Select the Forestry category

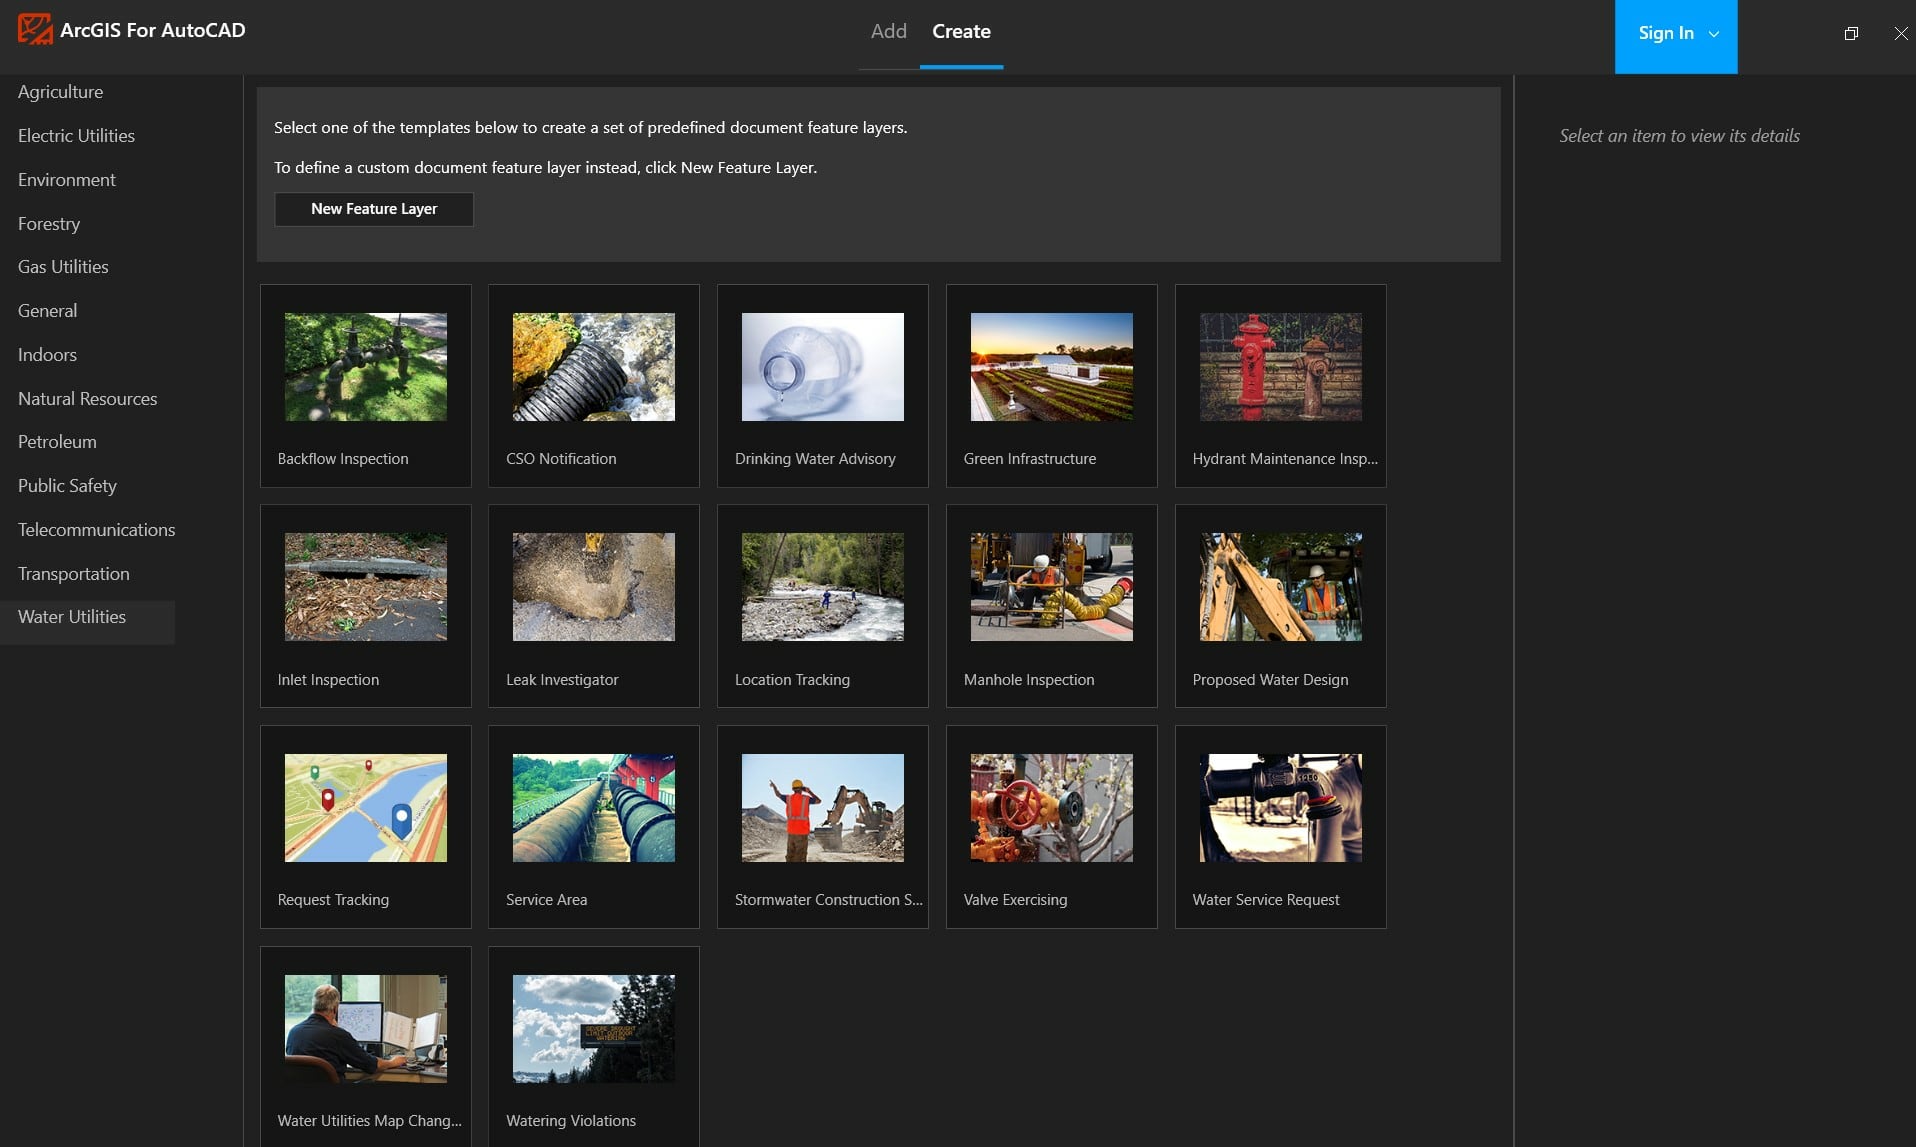[49, 224]
